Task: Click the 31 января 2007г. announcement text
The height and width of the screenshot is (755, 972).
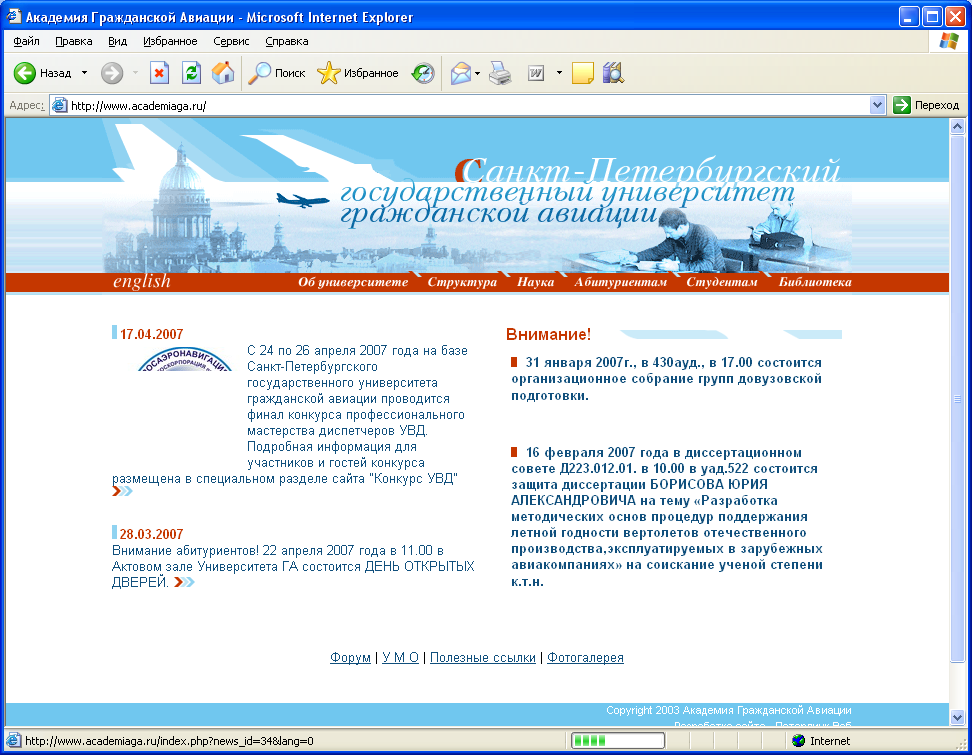Action: pos(666,379)
